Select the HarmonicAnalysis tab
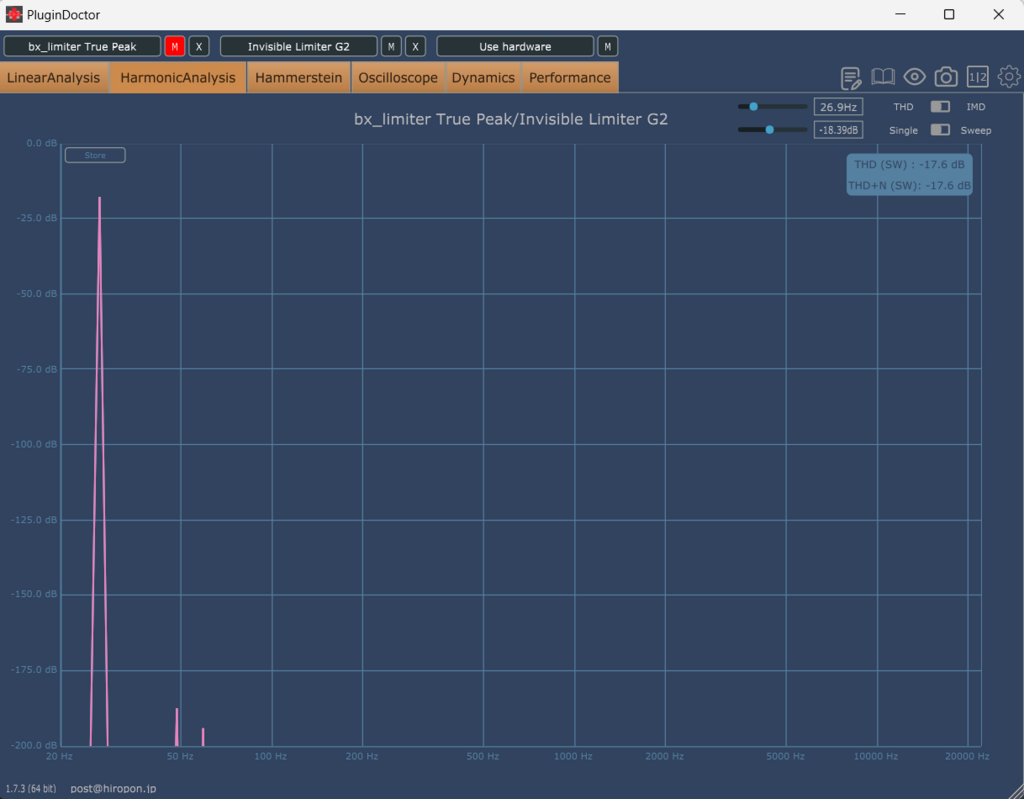Viewport: 1024px width, 799px height. coord(178,78)
